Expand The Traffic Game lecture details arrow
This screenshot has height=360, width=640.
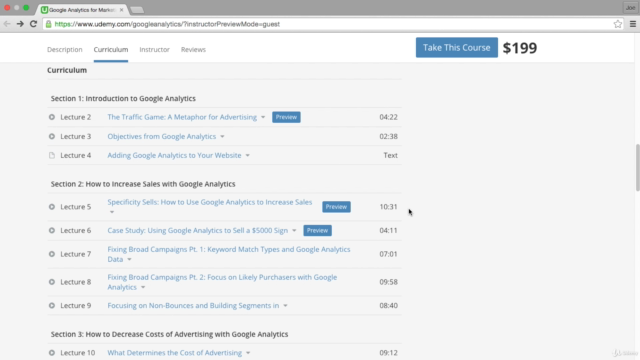pyautogui.click(x=263, y=118)
